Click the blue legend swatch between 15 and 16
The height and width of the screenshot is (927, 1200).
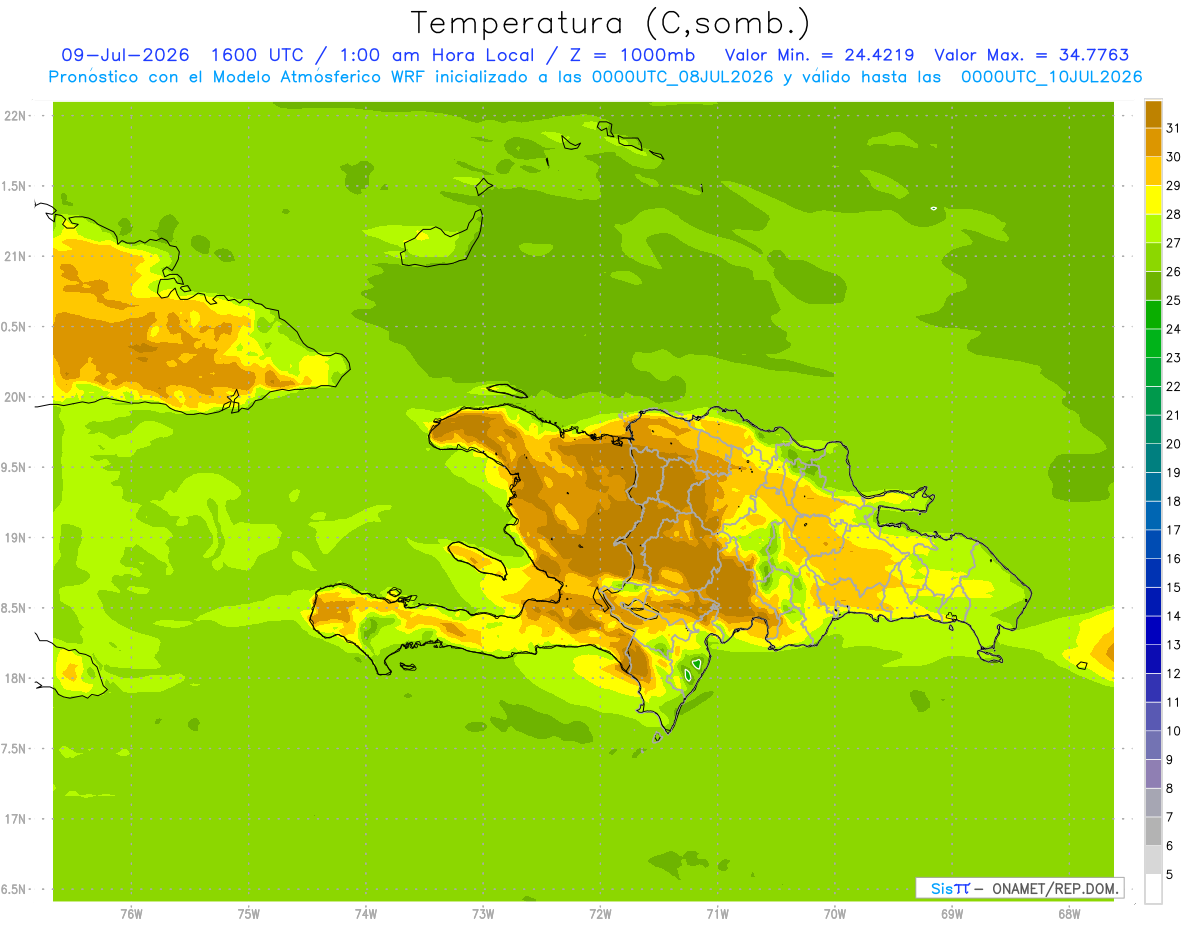pos(1153,572)
